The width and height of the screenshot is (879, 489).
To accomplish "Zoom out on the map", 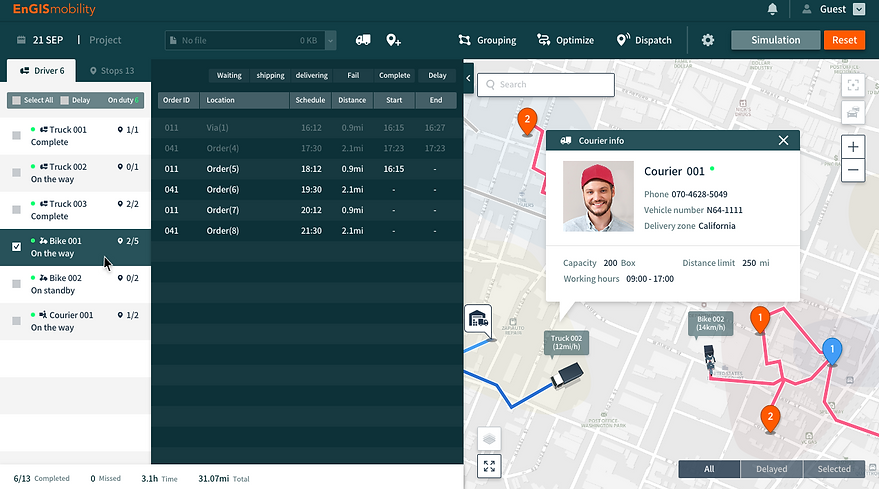I will tap(853, 170).
